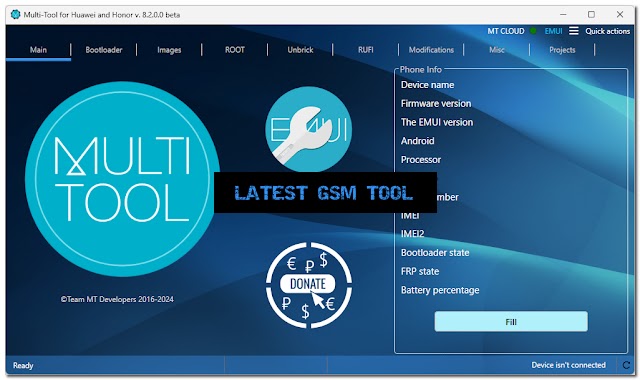Open the Images tab
This screenshot has width=640, height=380.
[x=169, y=50]
